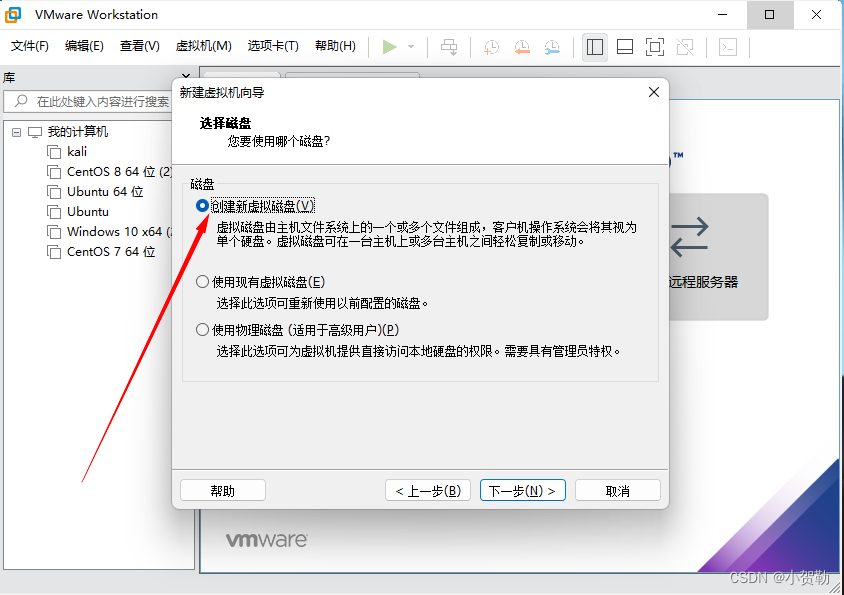
Task: Click the Take Snapshot toolbar icon
Action: pyautogui.click(x=491, y=47)
